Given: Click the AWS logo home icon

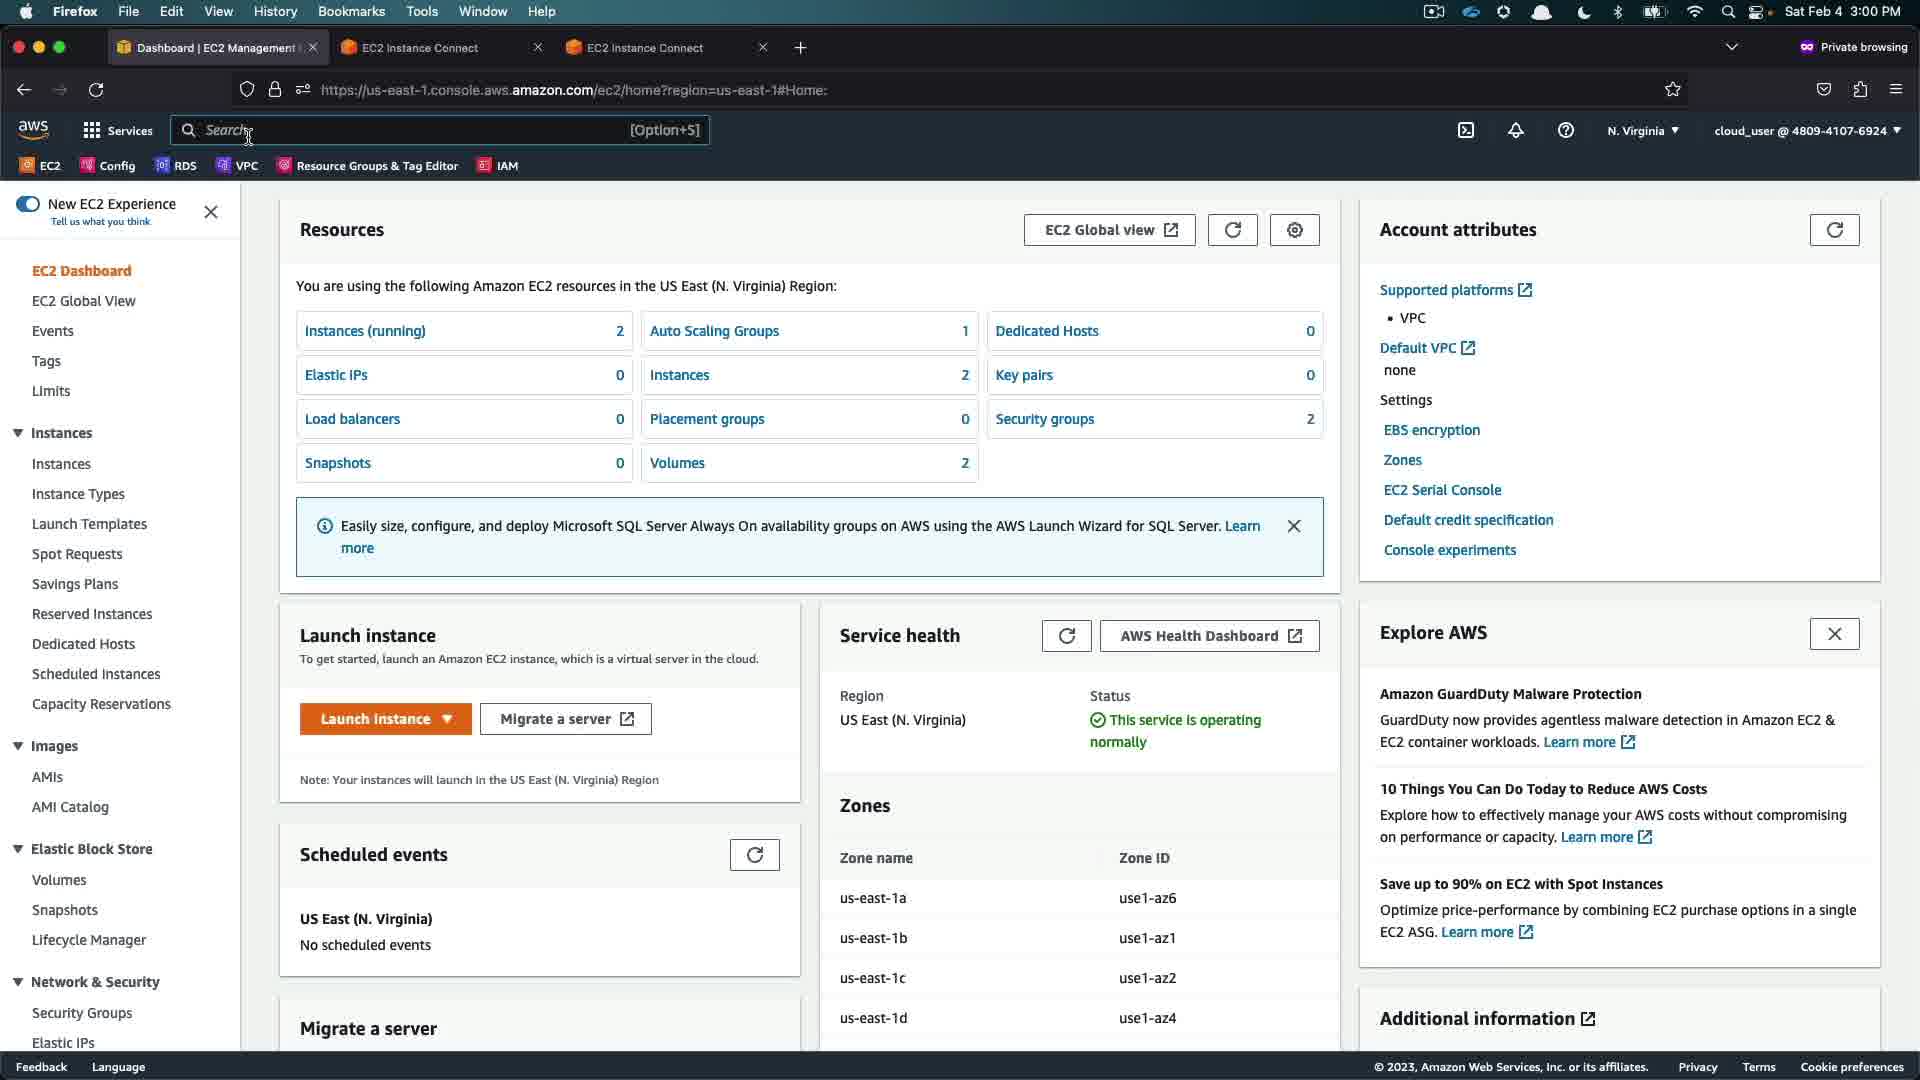Looking at the screenshot, I should [x=33, y=130].
